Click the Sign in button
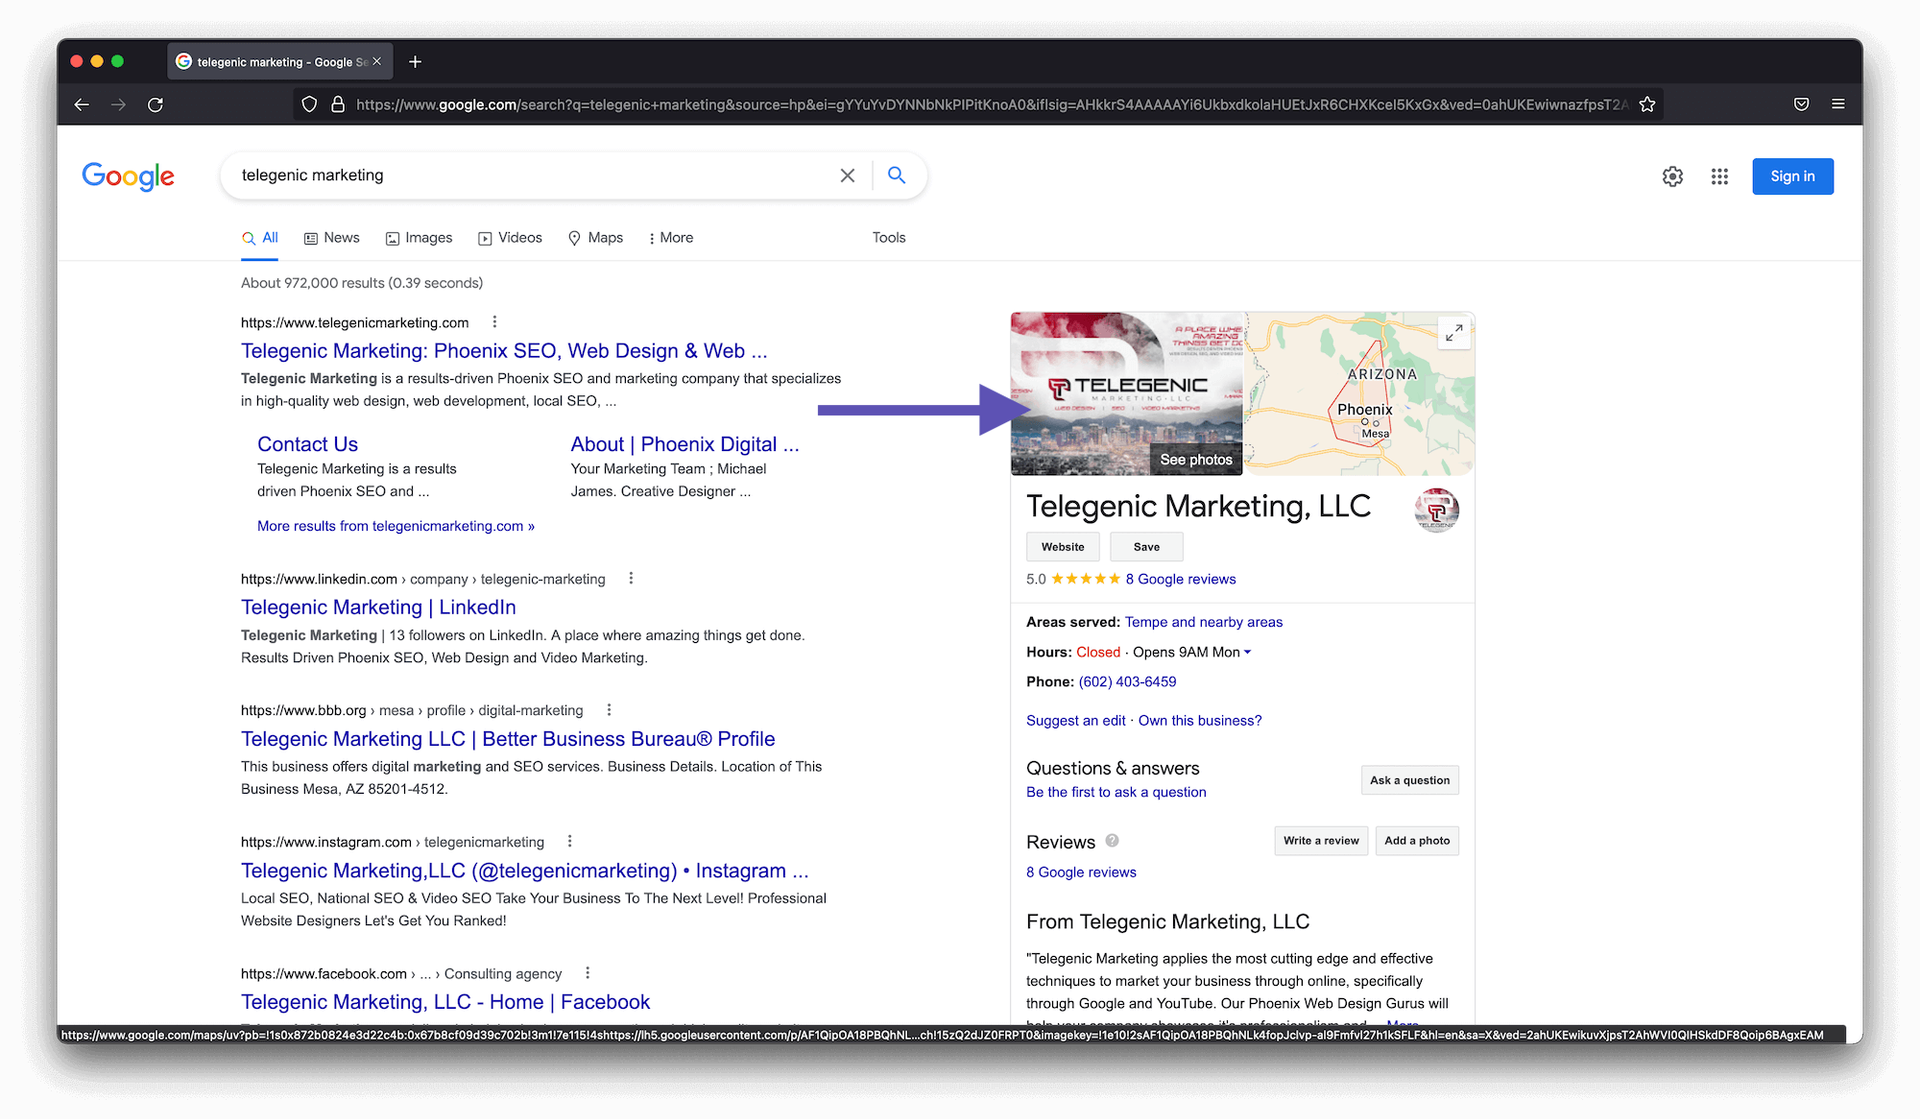 coord(1792,176)
